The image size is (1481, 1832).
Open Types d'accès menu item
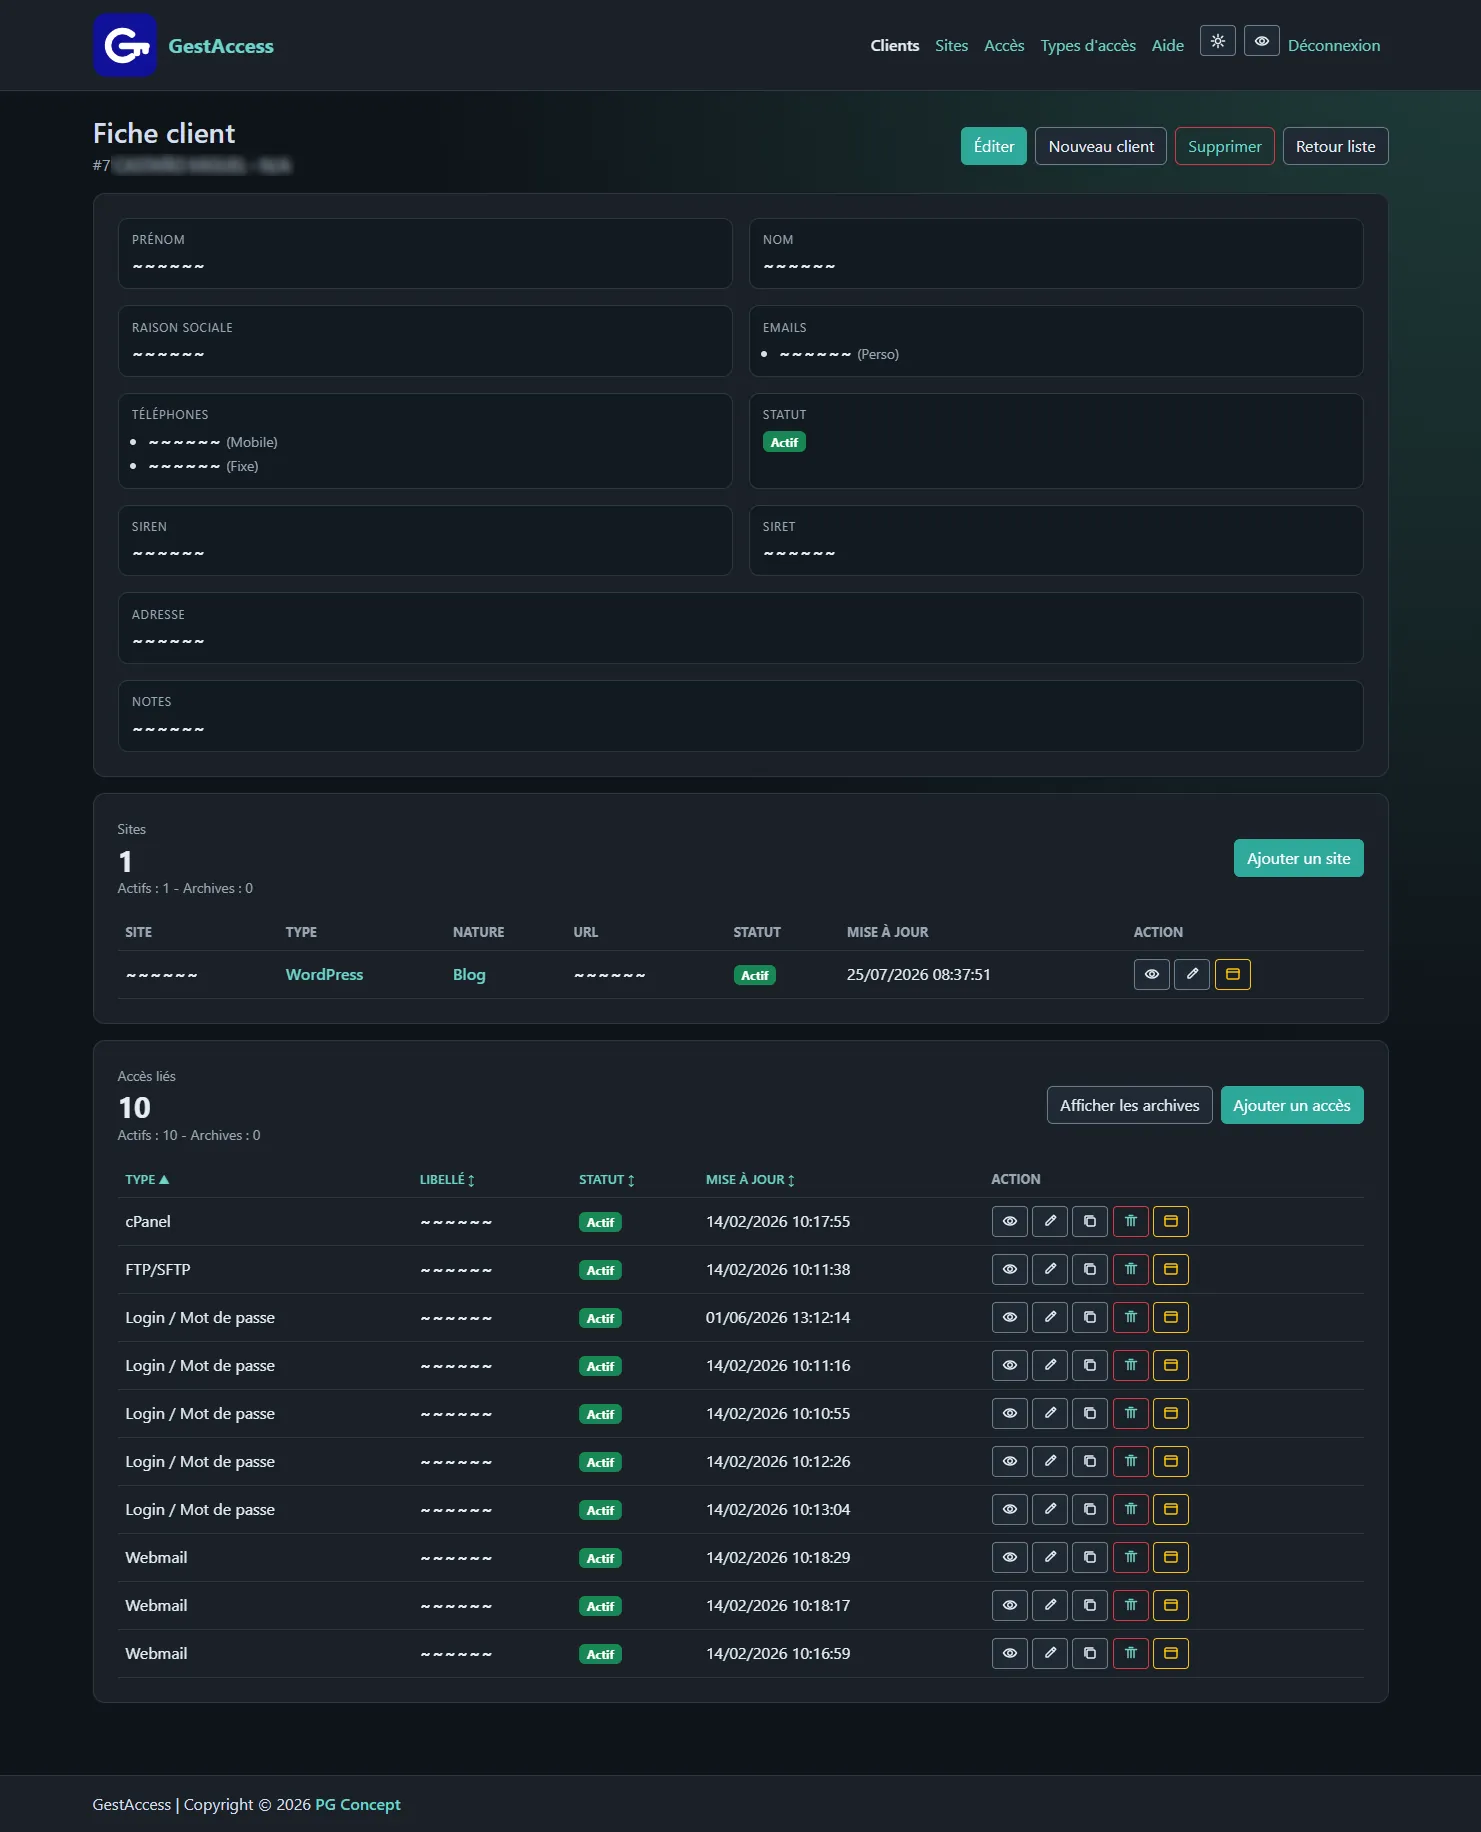1088,45
